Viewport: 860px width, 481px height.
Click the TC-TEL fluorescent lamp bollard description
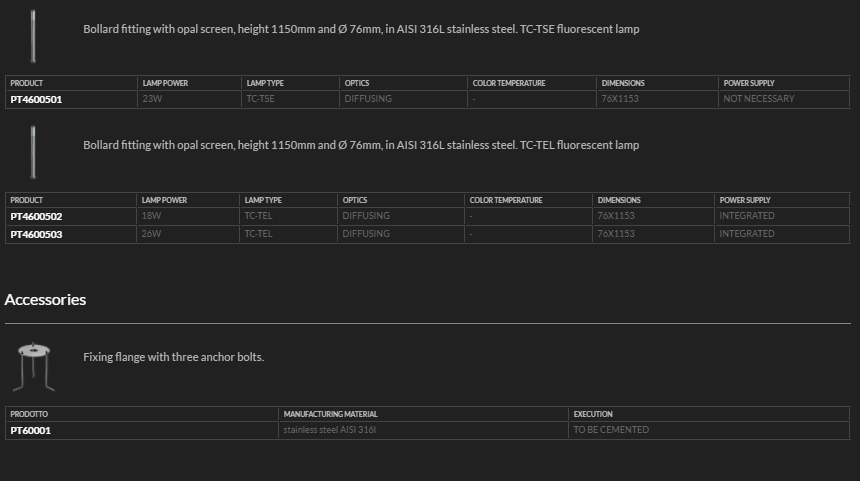(361, 145)
